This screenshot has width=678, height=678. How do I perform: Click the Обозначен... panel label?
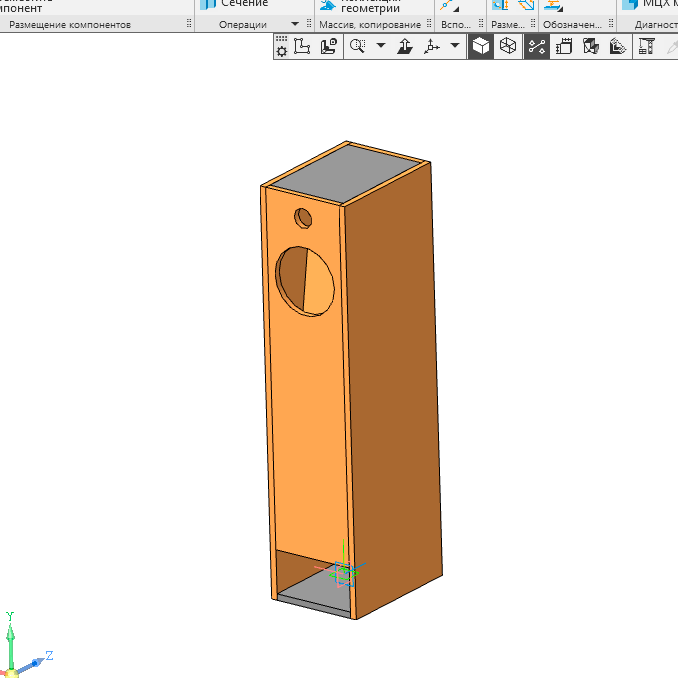pos(572,25)
